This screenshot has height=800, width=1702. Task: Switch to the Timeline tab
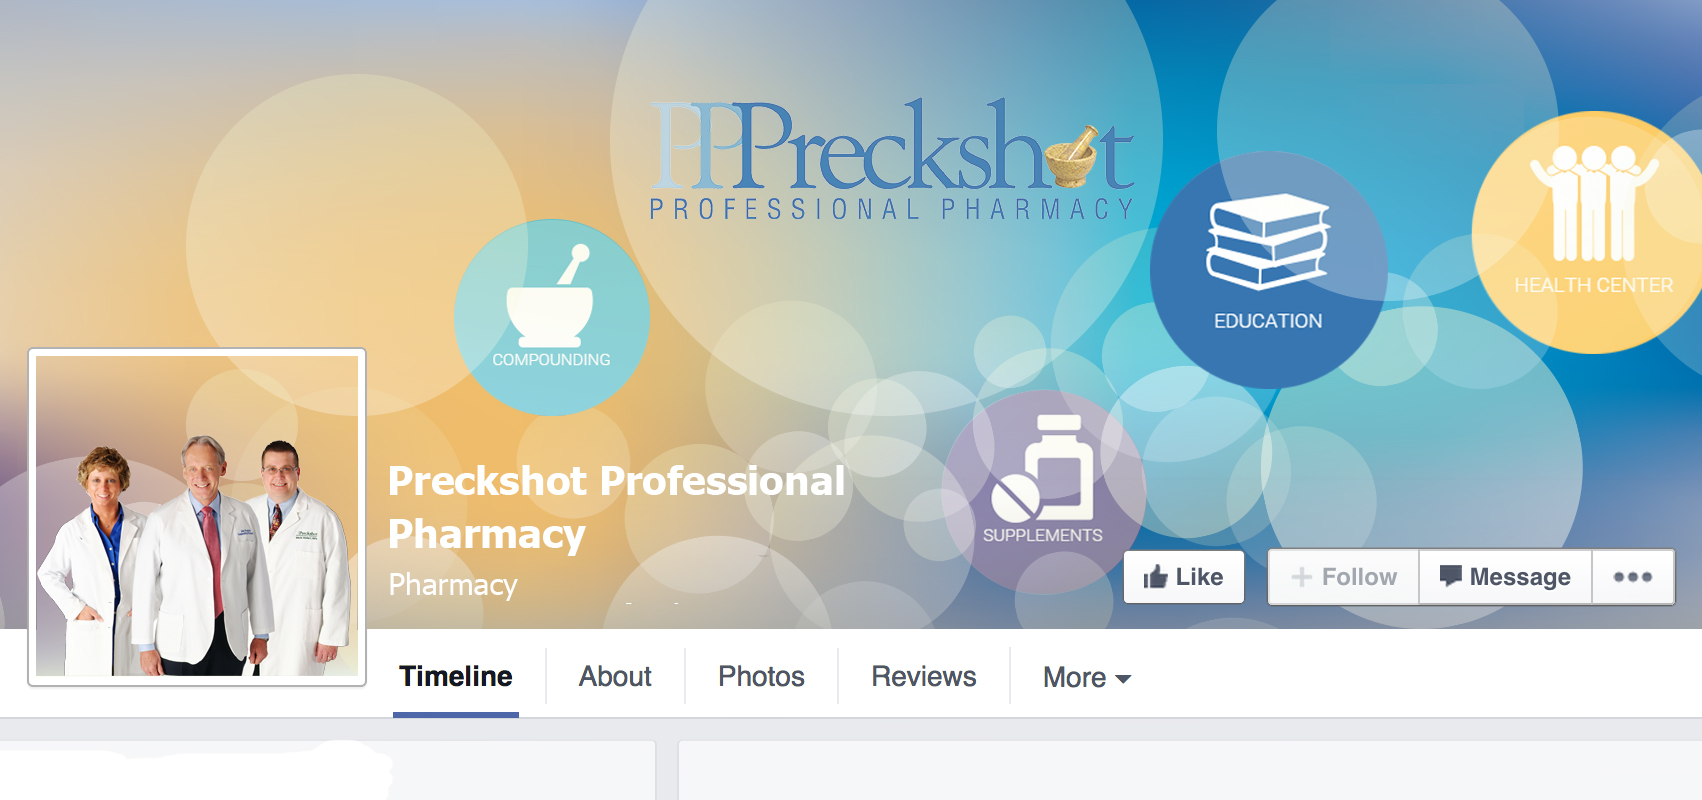(x=456, y=677)
